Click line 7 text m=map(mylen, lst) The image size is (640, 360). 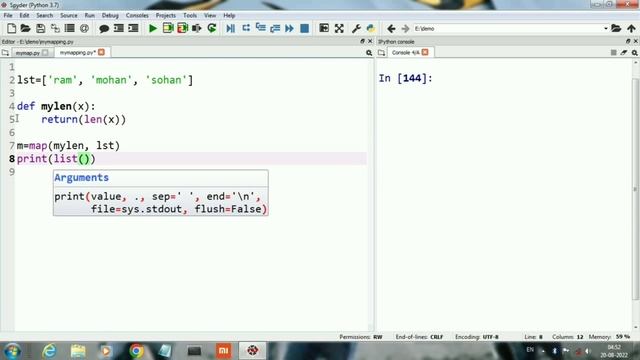coord(68,146)
